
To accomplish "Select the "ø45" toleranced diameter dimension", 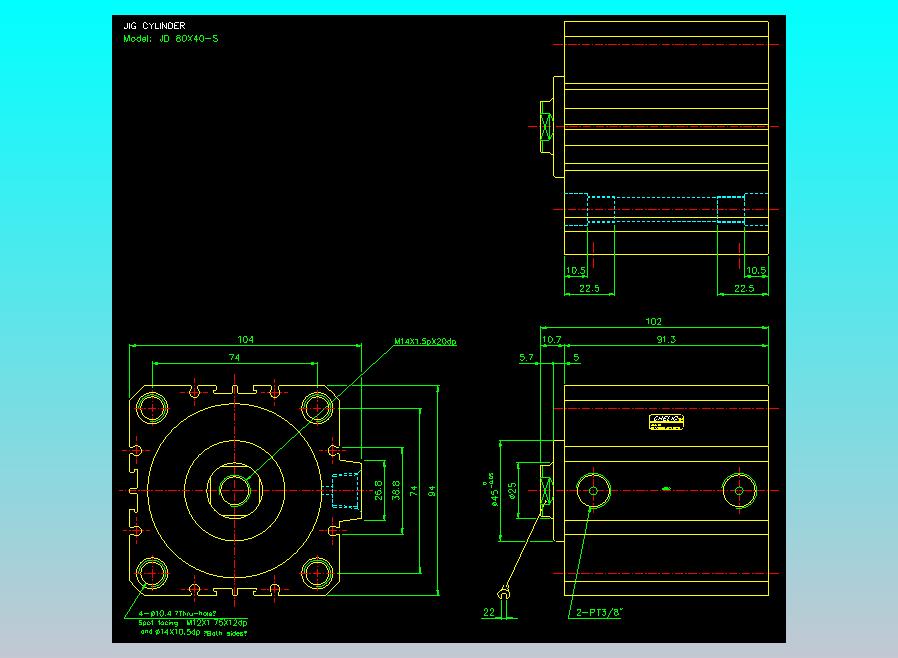I will click(493, 490).
